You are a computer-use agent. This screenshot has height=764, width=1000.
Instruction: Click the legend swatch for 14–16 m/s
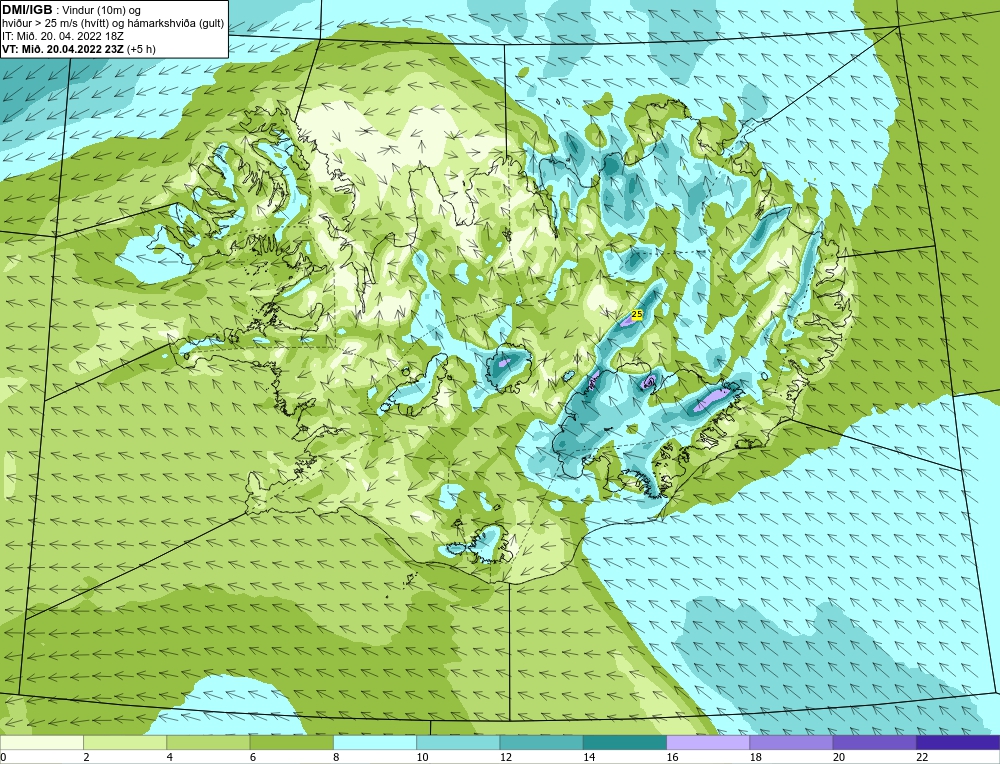tap(624, 743)
